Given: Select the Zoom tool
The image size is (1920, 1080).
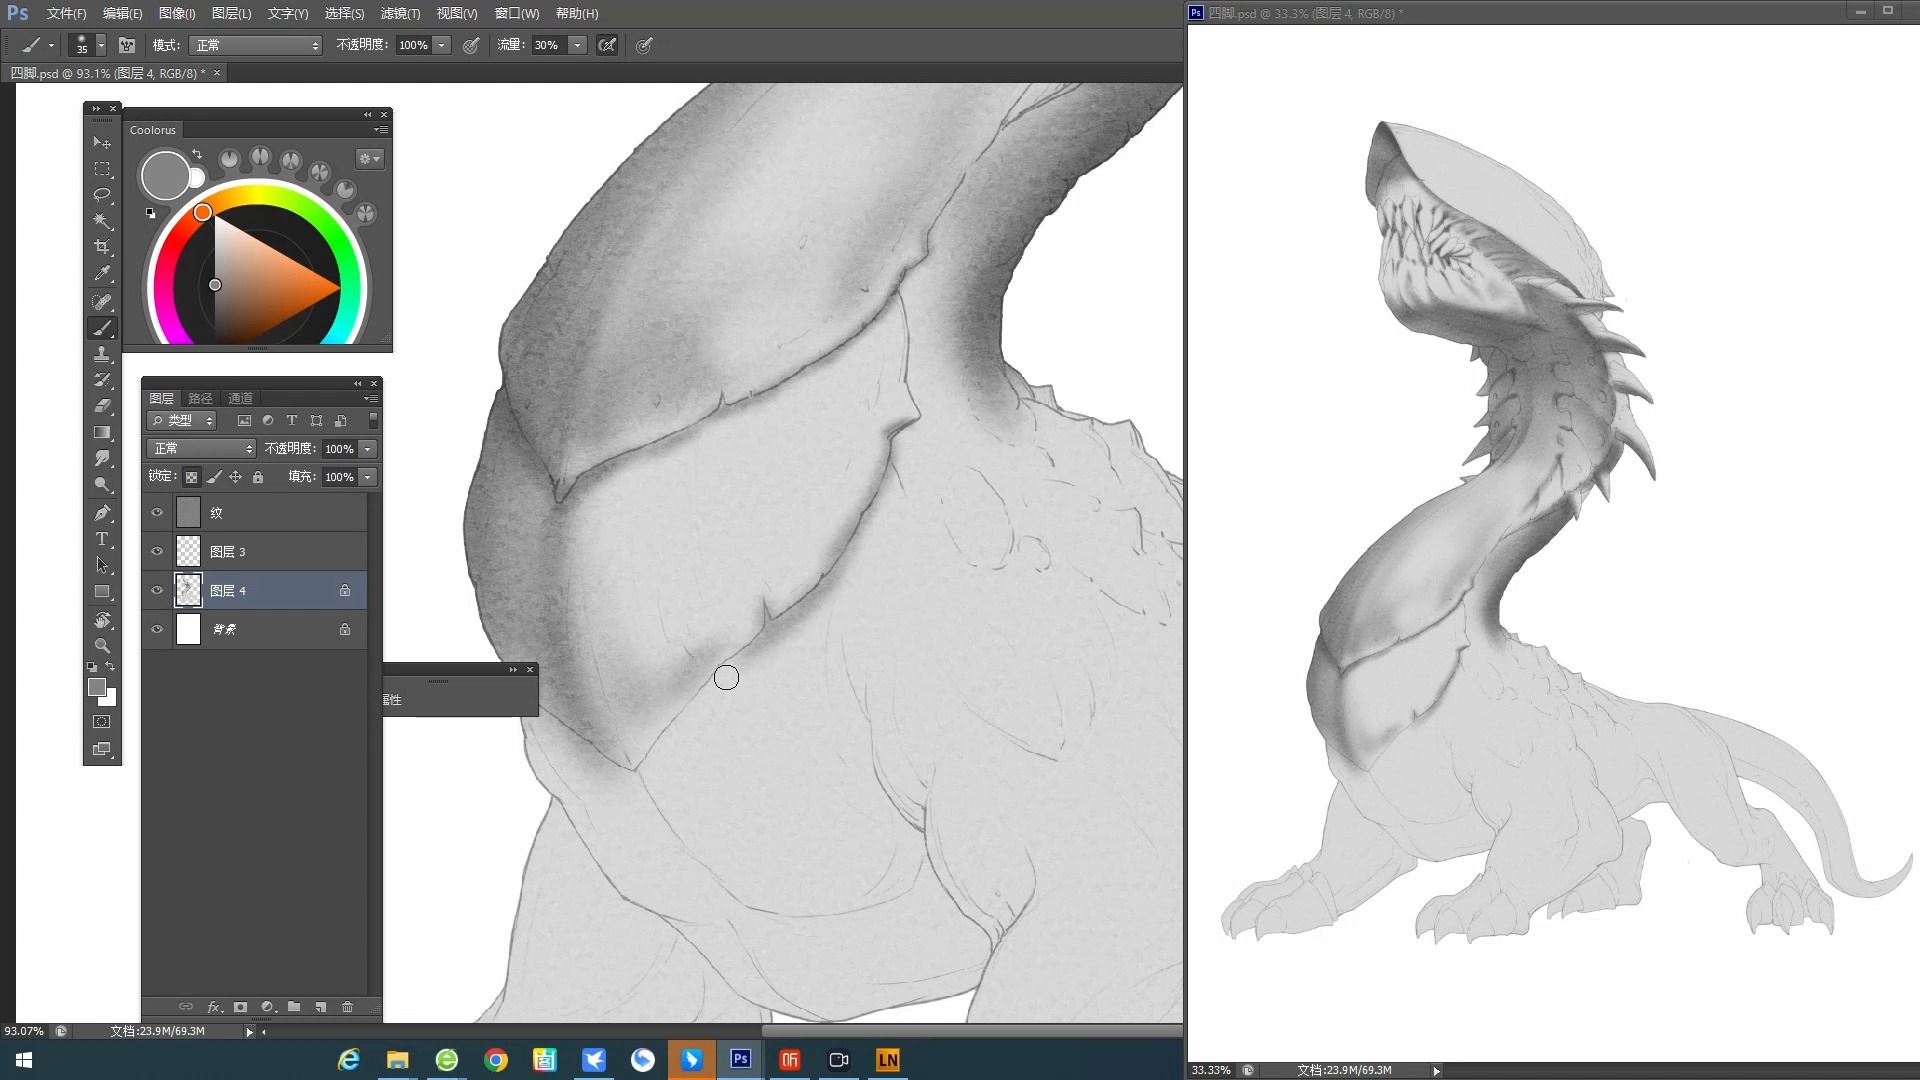Looking at the screenshot, I should pos(102,646).
